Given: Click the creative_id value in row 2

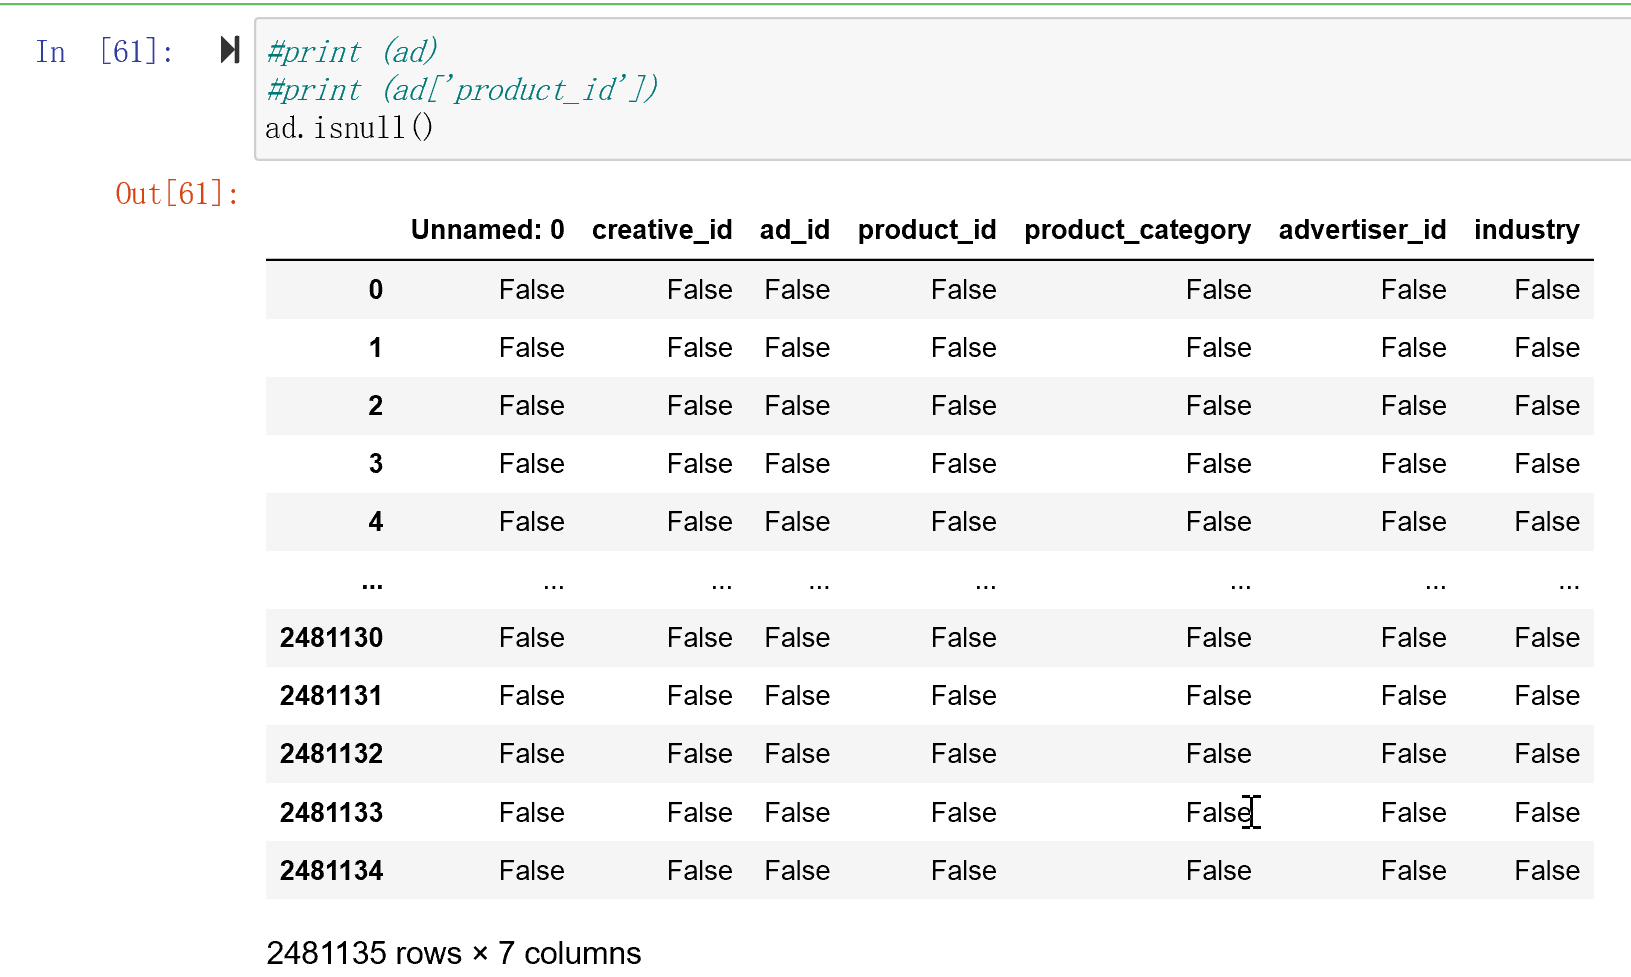Looking at the screenshot, I should [700, 406].
